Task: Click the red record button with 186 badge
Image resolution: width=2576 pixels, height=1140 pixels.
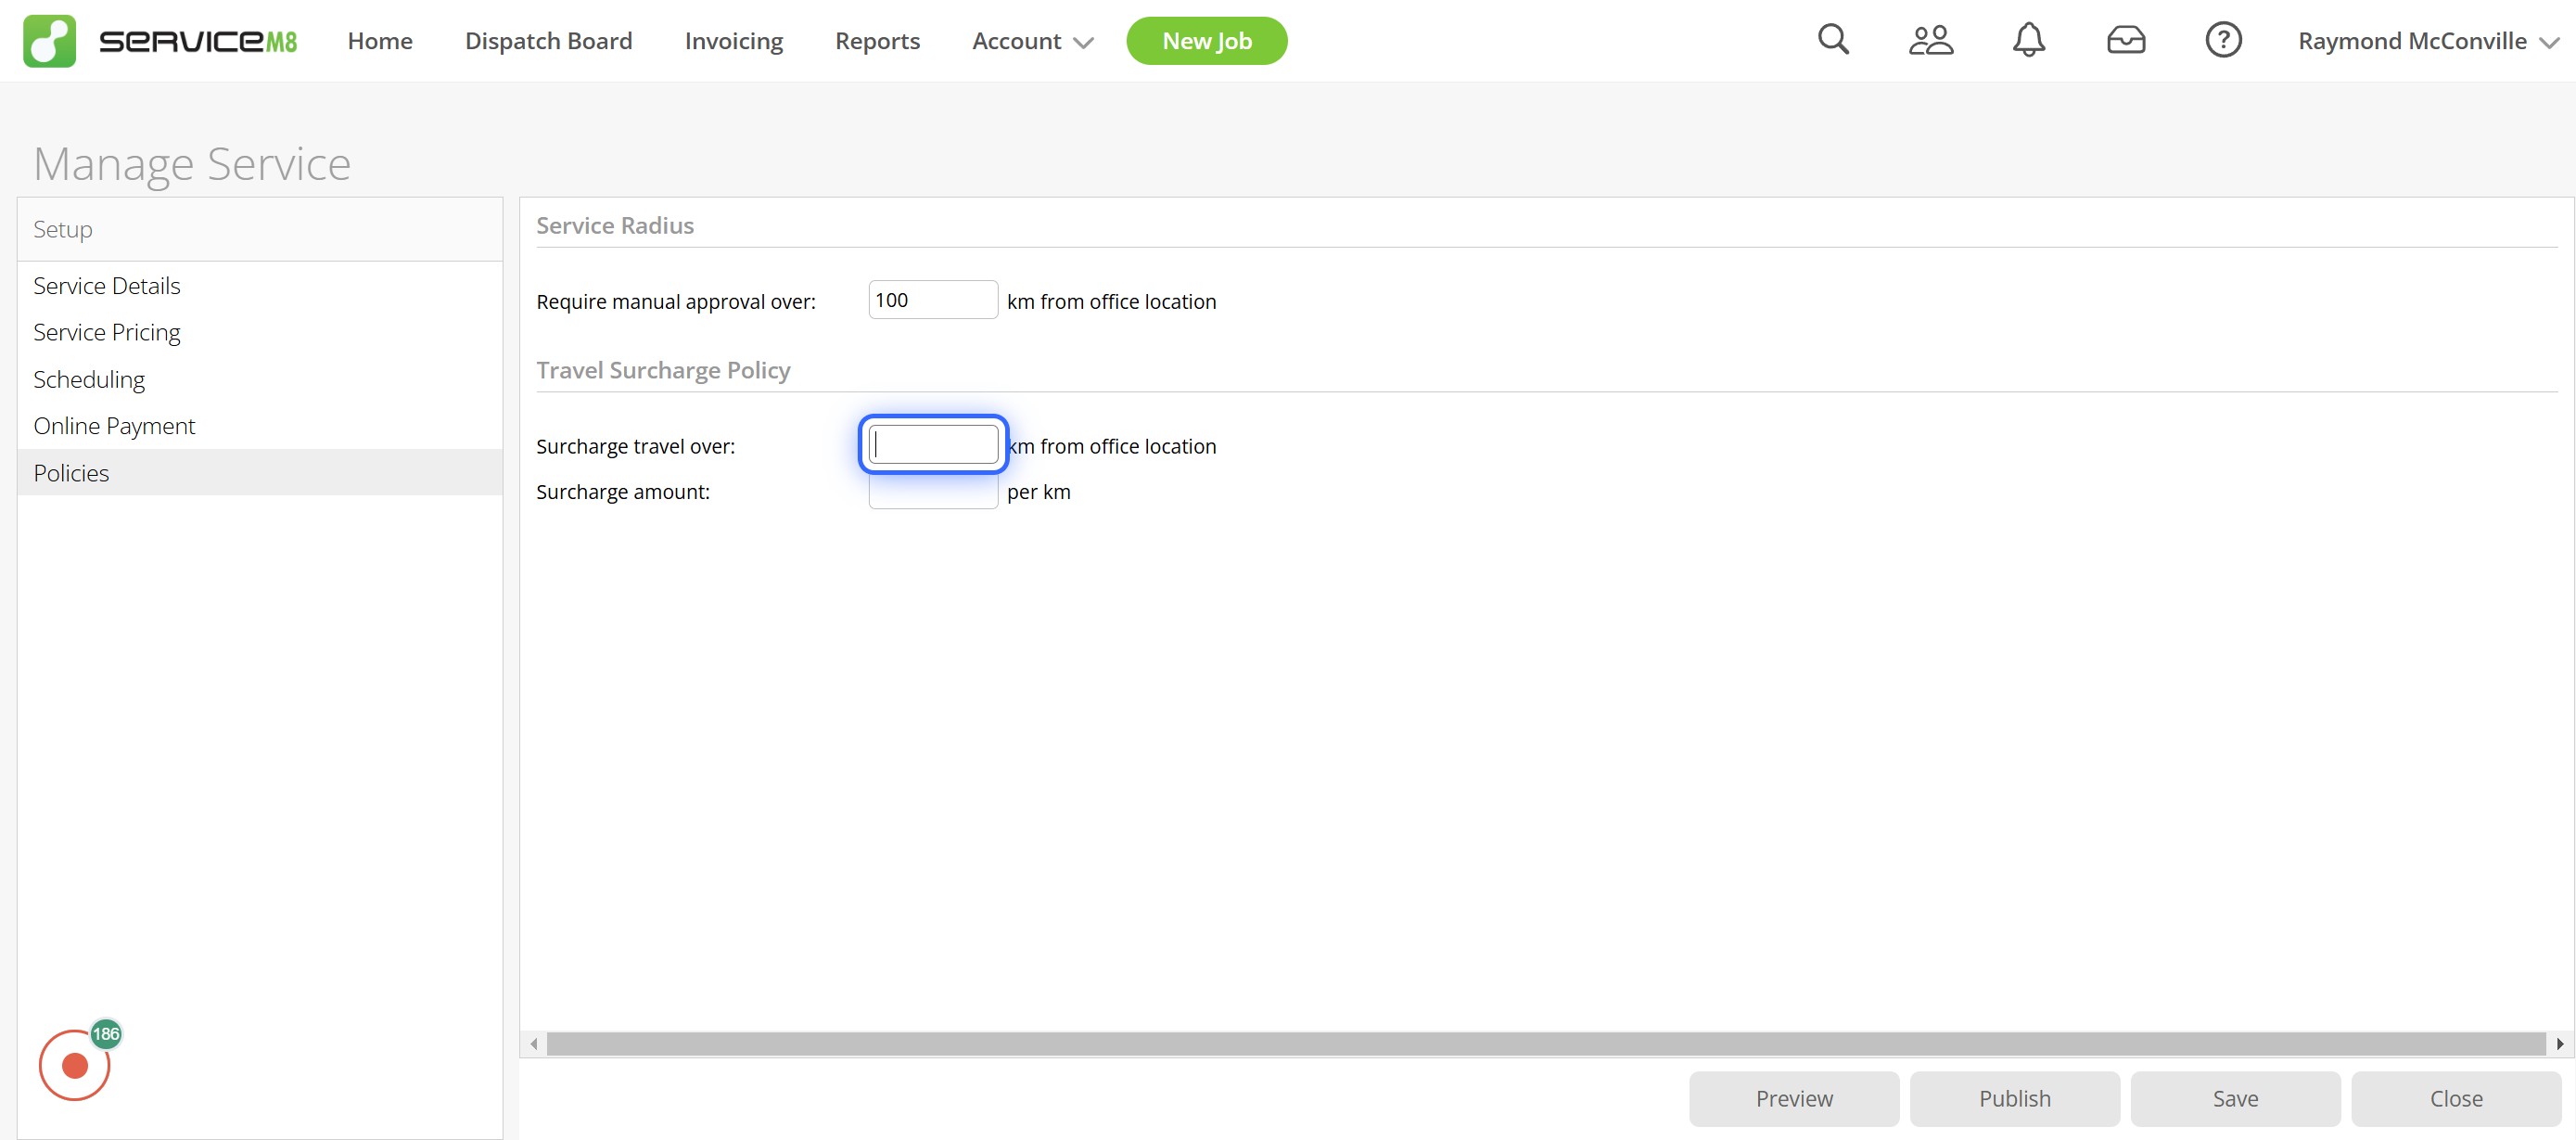Action: pyautogui.click(x=75, y=1065)
